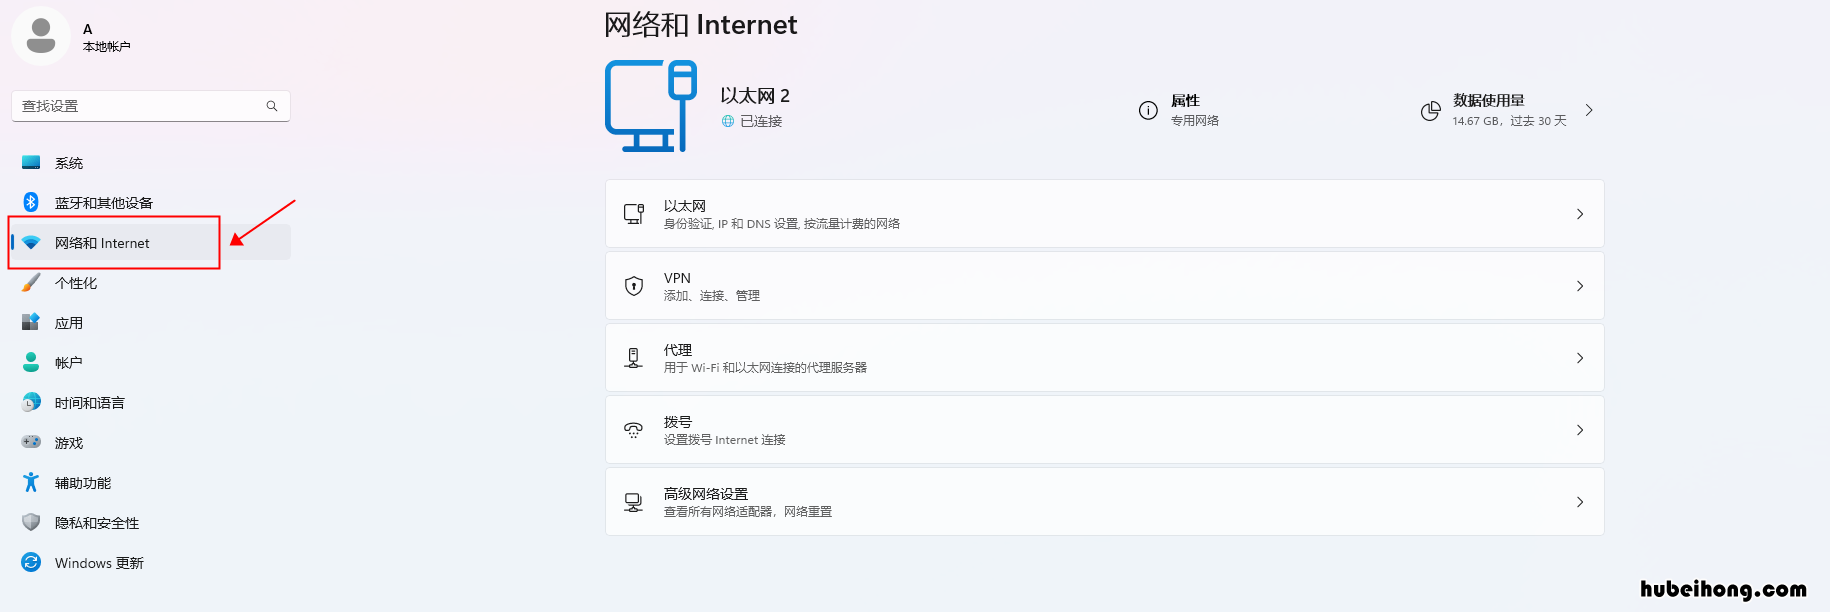
Task: Click the 时间和语言 globe clock icon
Action: (31, 402)
